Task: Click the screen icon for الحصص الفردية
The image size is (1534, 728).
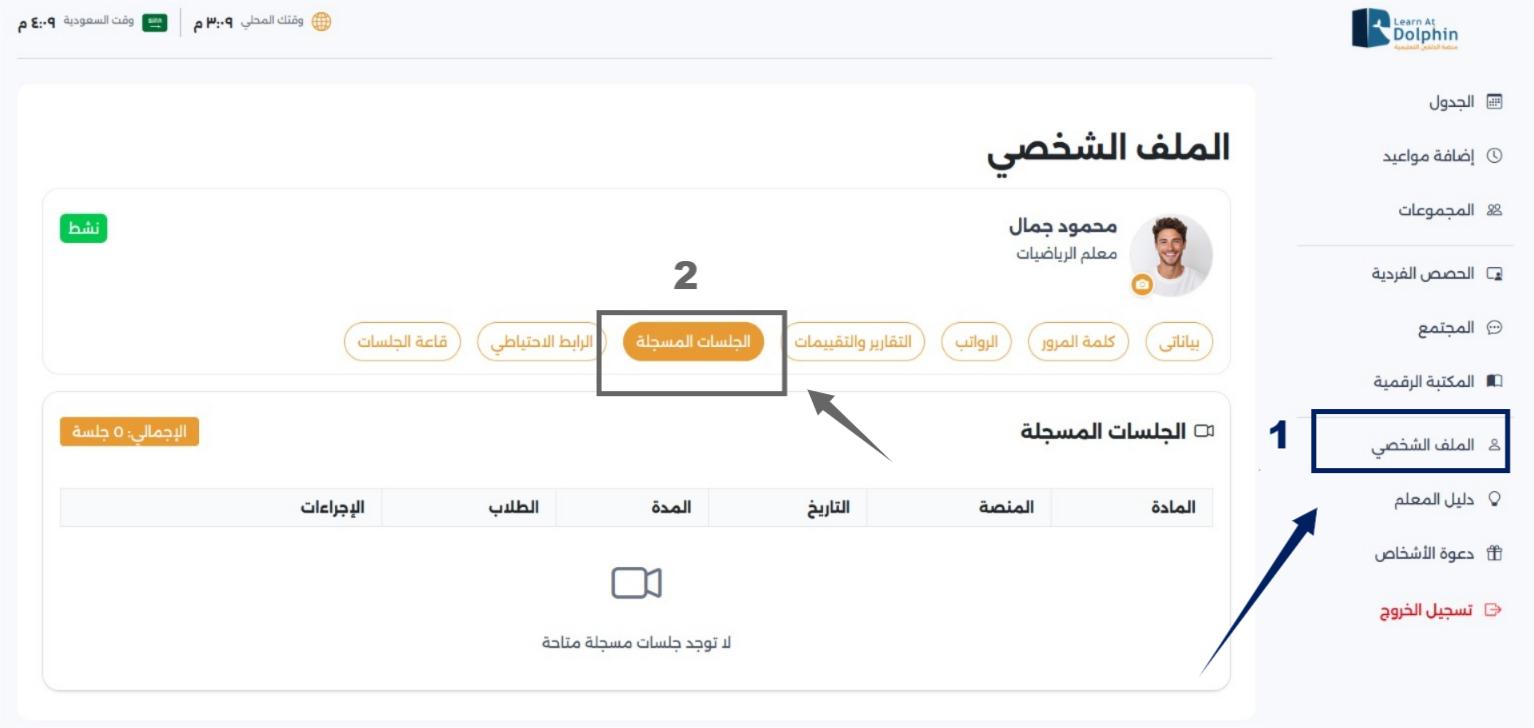Action: (1495, 273)
